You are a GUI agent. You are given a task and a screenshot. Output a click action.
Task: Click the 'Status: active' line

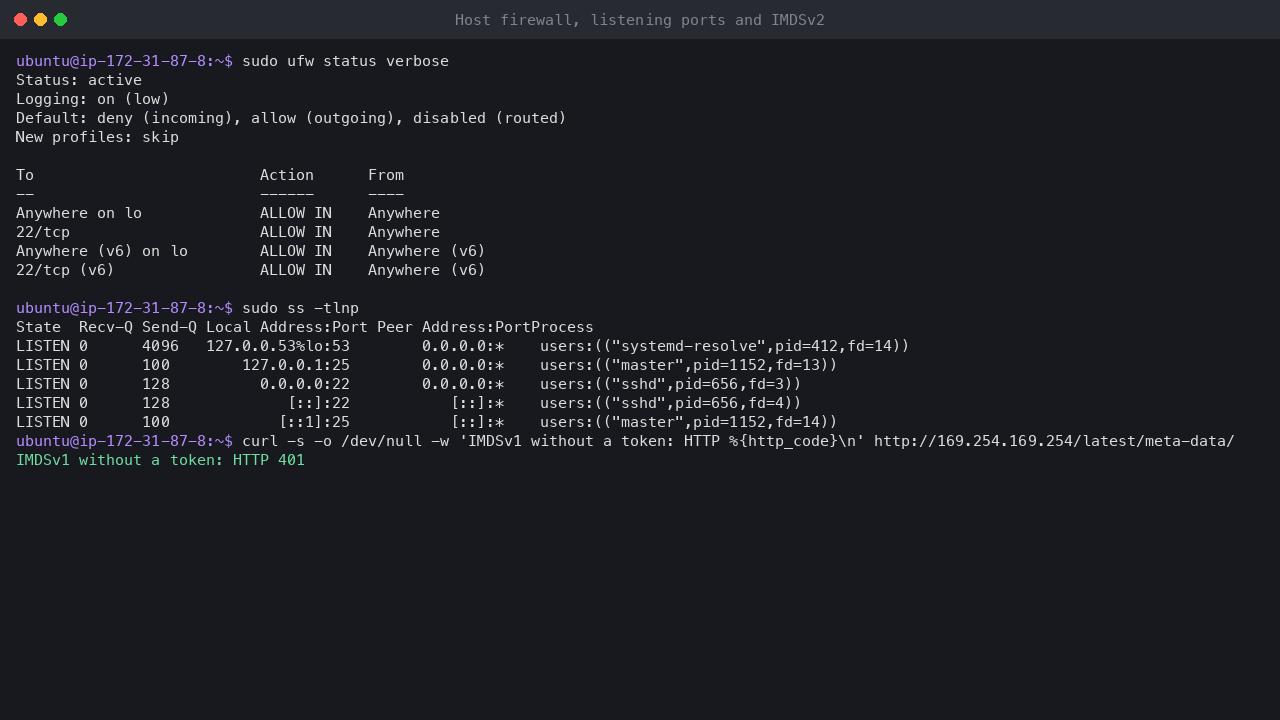coord(79,80)
